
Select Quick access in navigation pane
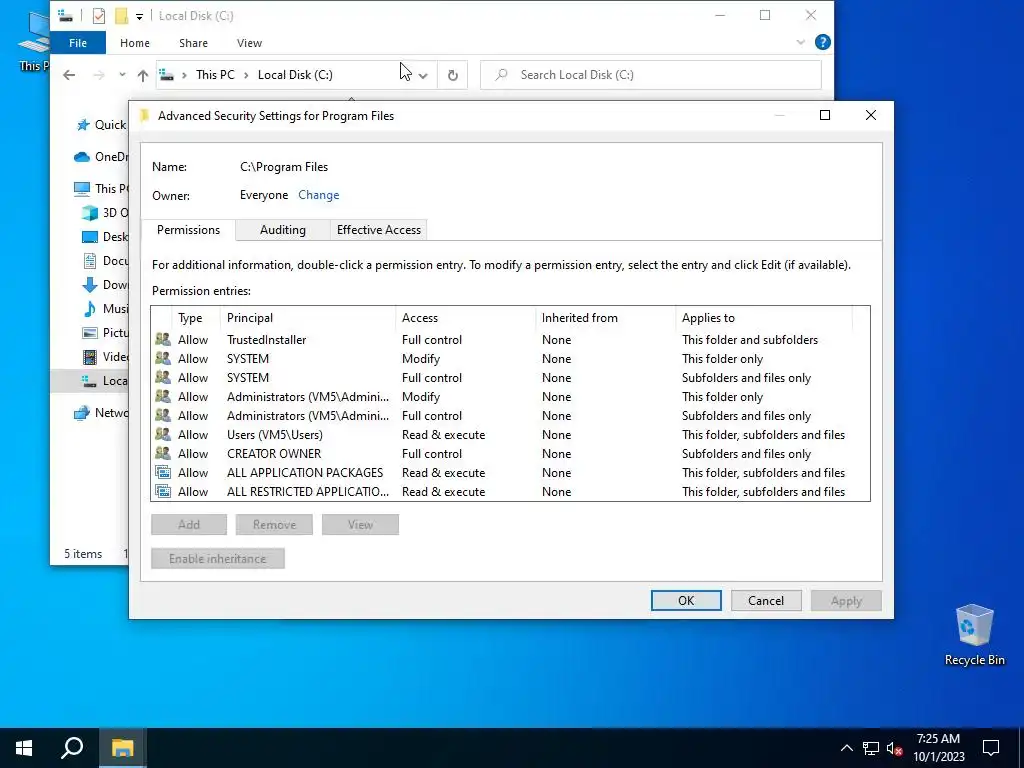pyautogui.click(x=101, y=125)
